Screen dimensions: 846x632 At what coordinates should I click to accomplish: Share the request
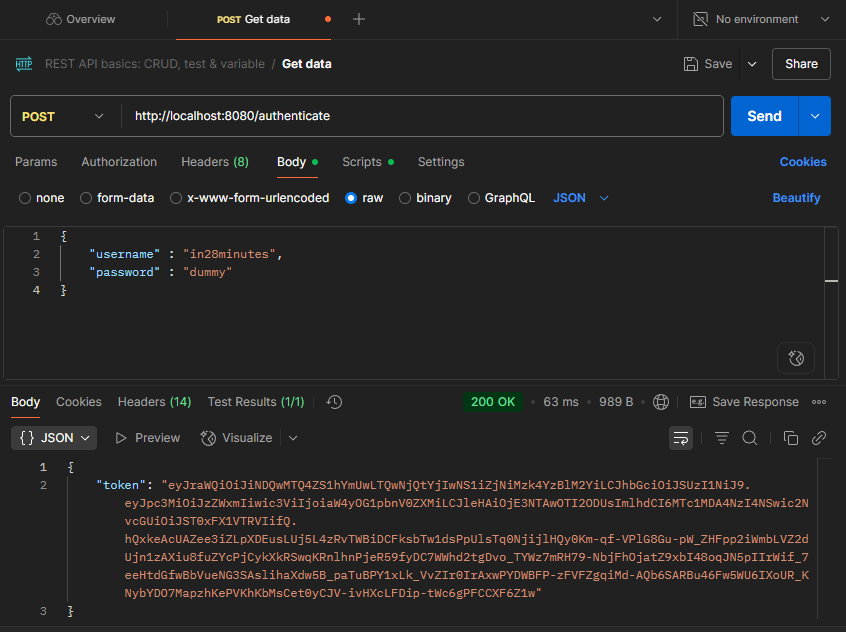(801, 64)
